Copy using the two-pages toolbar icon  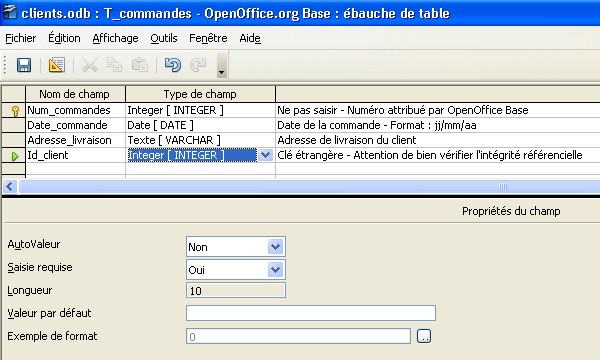click(x=114, y=65)
